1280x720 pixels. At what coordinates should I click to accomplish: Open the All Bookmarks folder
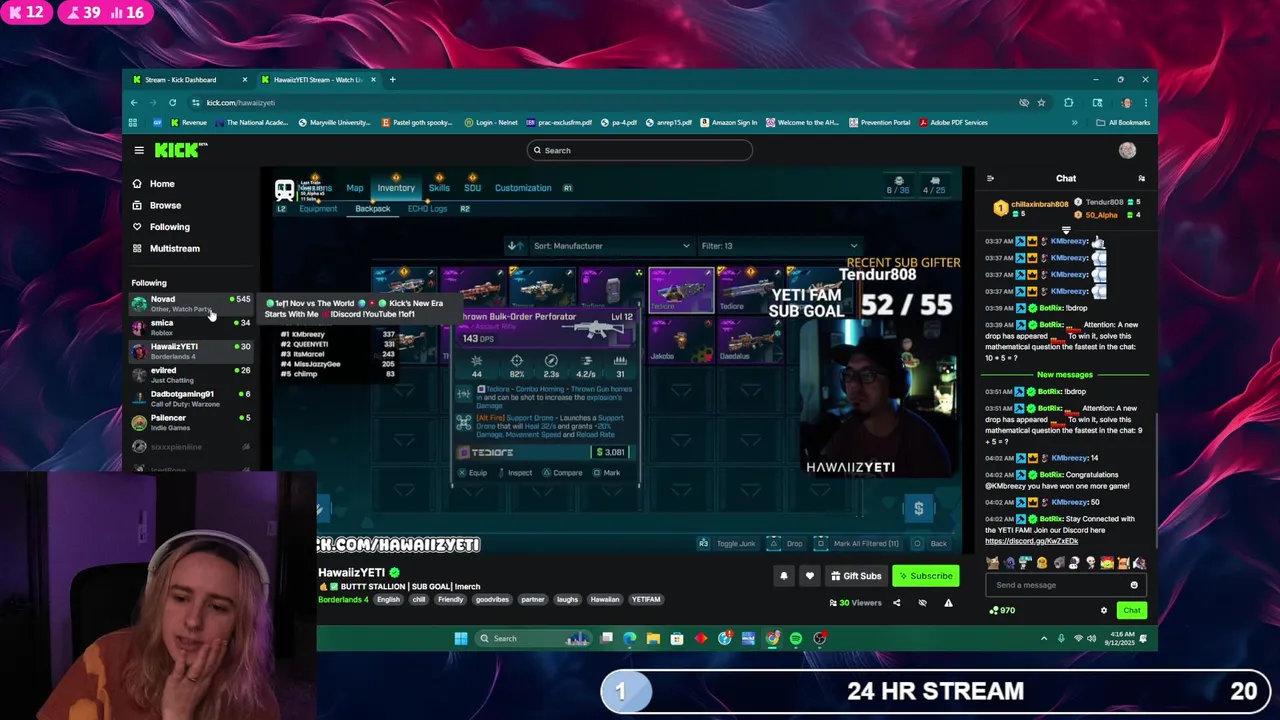pos(1123,123)
